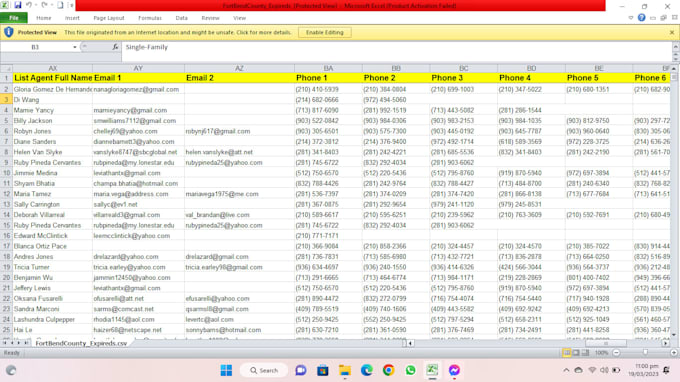This screenshot has width=680, height=382.
Task: Open the Page Layout ribbon tab
Action: tap(109, 18)
